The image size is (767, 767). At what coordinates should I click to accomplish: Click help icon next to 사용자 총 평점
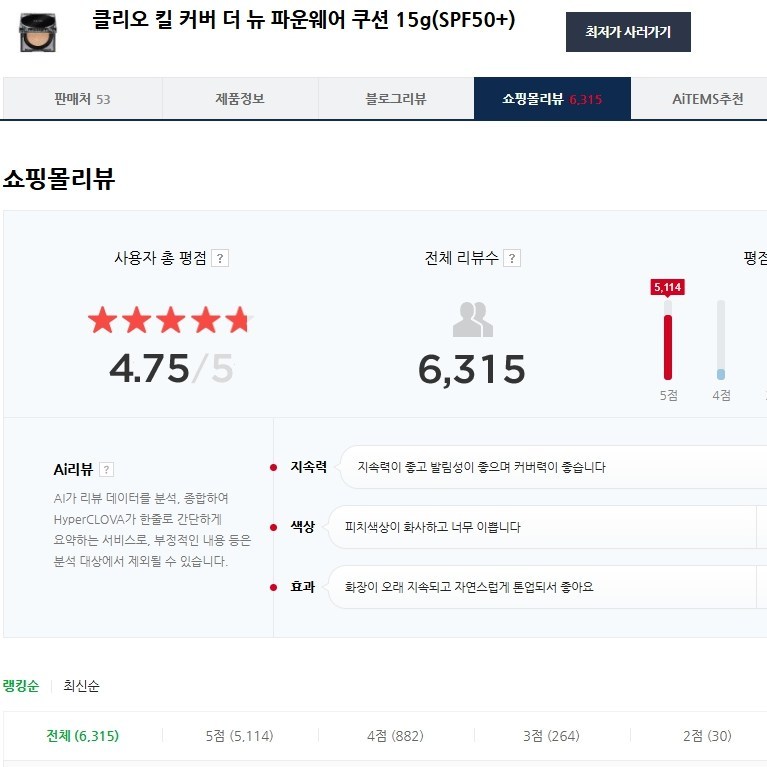[221, 258]
